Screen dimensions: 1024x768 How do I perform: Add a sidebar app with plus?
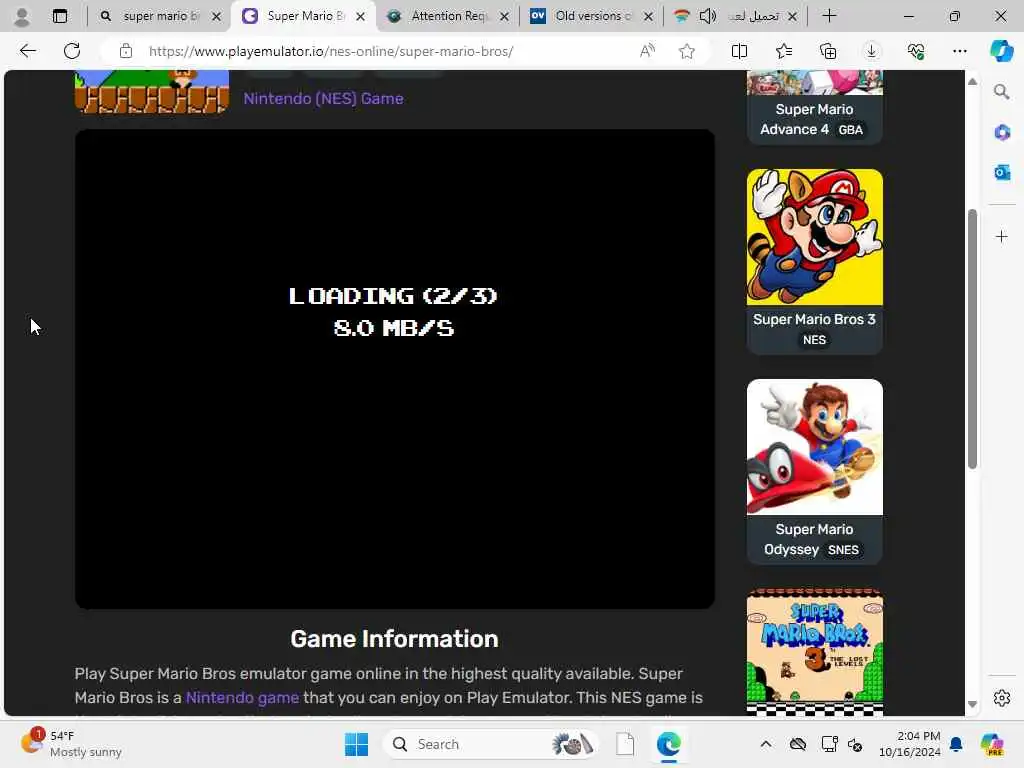tap(1002, 236)
